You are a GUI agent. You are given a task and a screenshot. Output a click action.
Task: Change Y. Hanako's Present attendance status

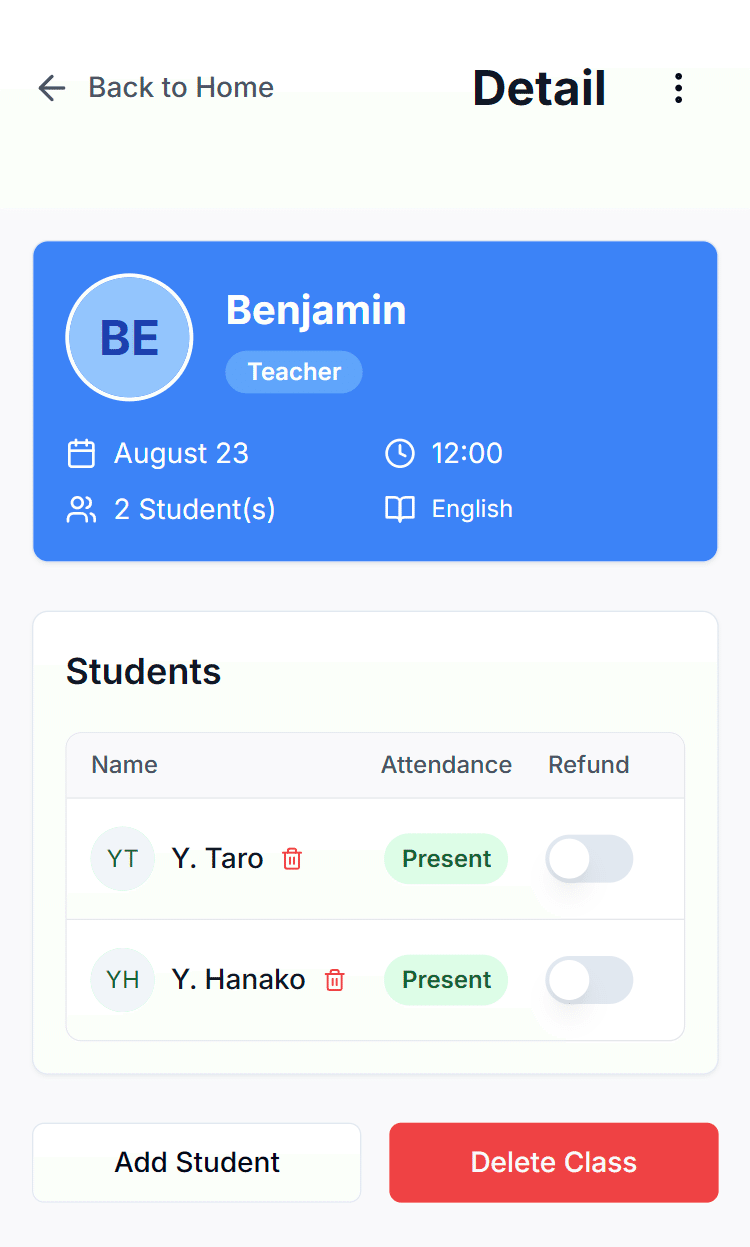click(x=446, y=980)
